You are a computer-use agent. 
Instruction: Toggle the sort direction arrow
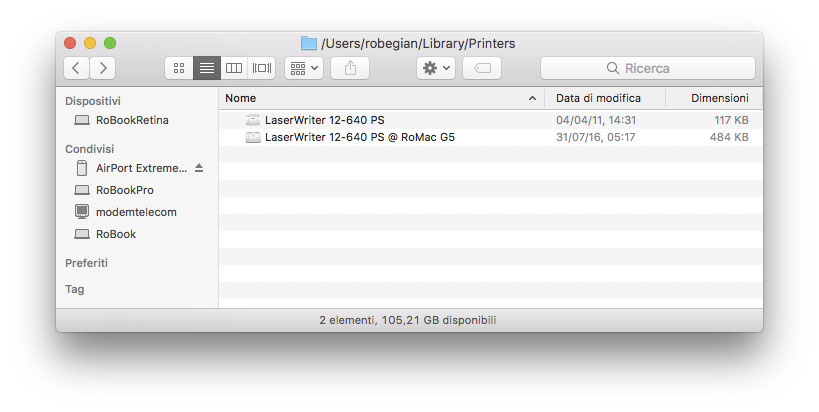tap(532, 98)
